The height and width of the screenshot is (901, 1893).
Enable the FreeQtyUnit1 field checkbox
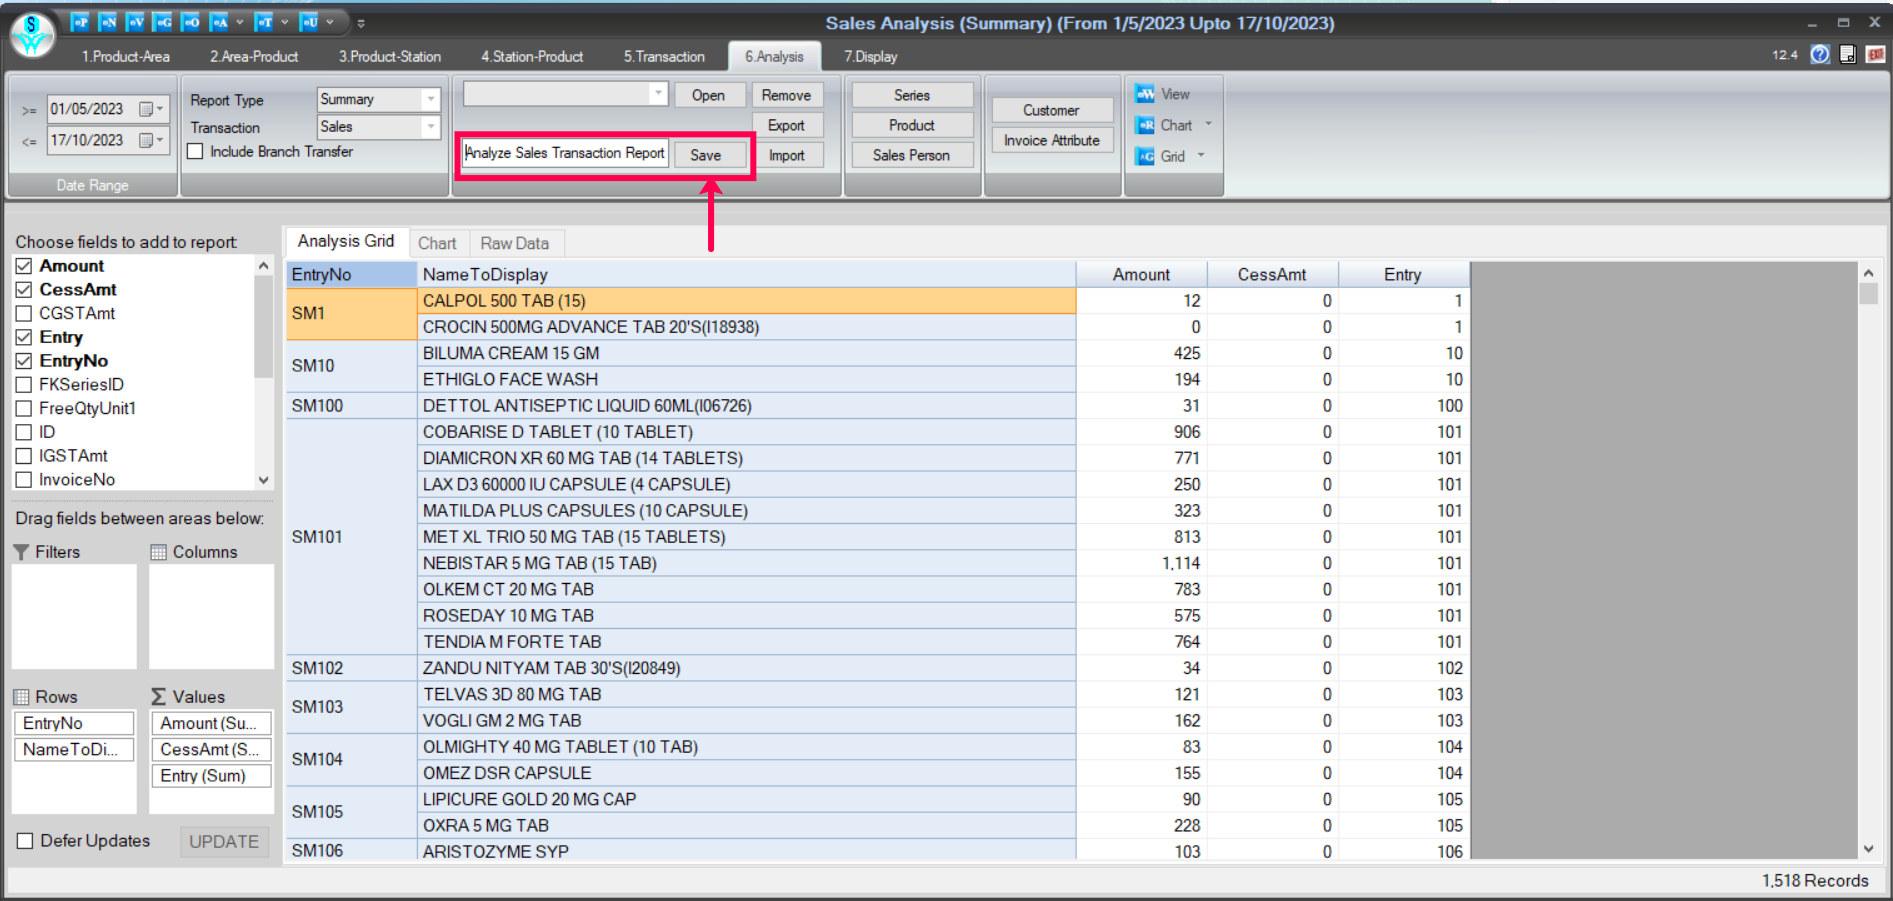click(x=24, y=408)
